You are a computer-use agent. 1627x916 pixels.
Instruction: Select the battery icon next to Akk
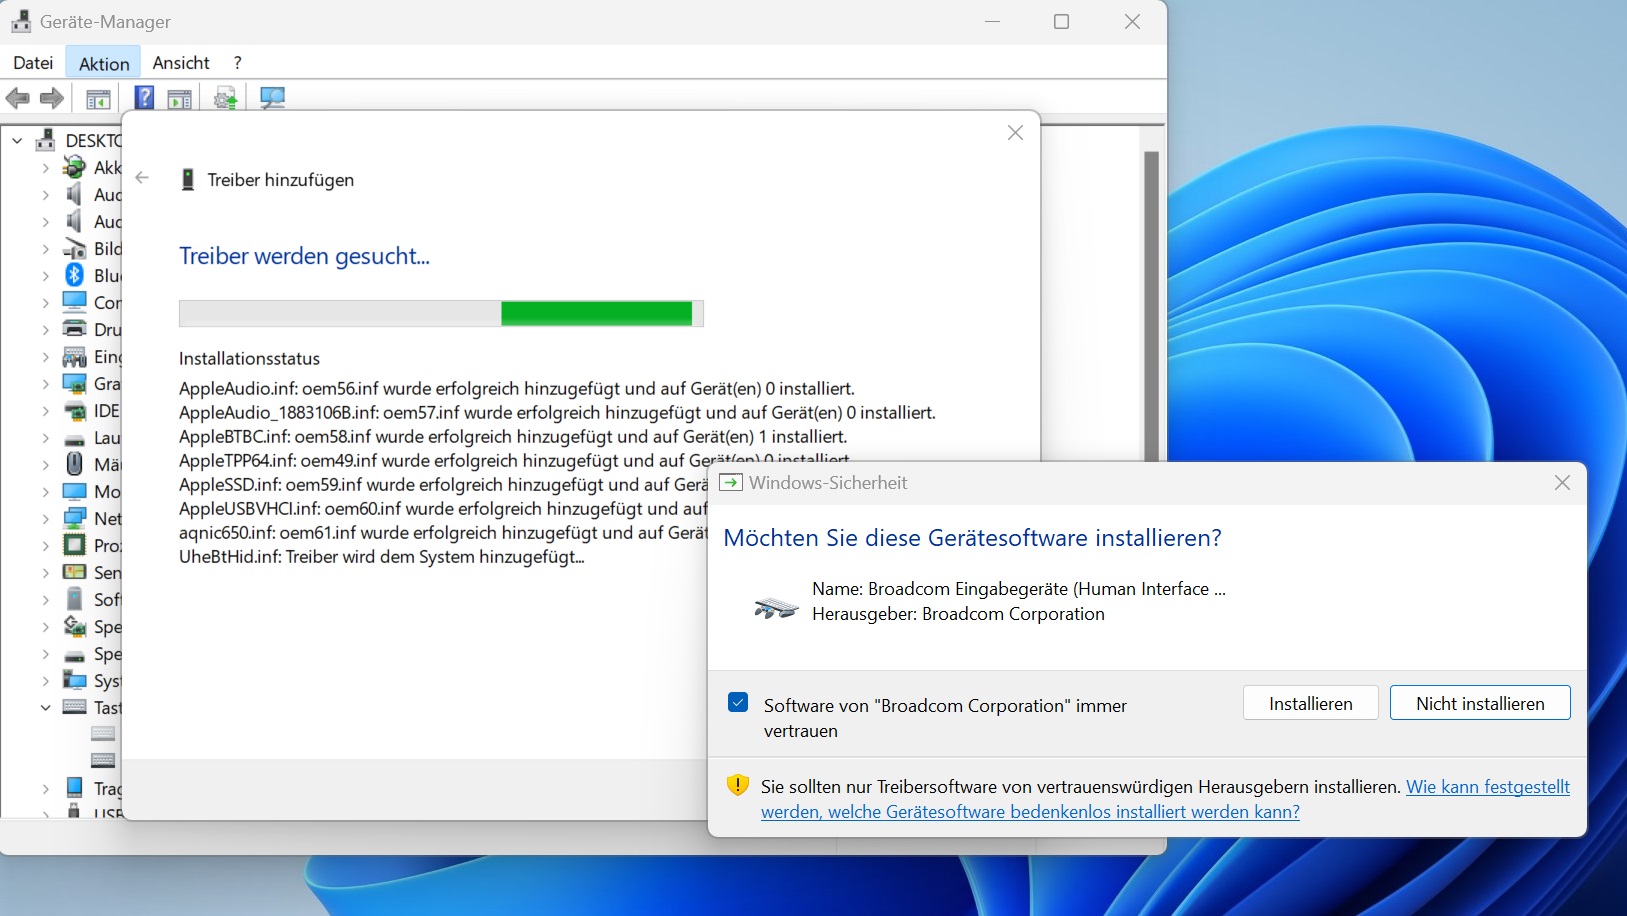[x=74, y=167]
